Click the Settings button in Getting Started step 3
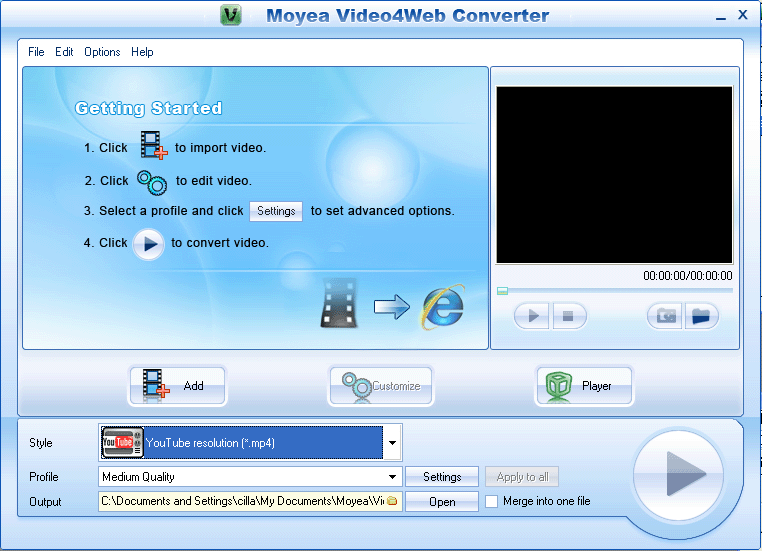 point(276,211)
